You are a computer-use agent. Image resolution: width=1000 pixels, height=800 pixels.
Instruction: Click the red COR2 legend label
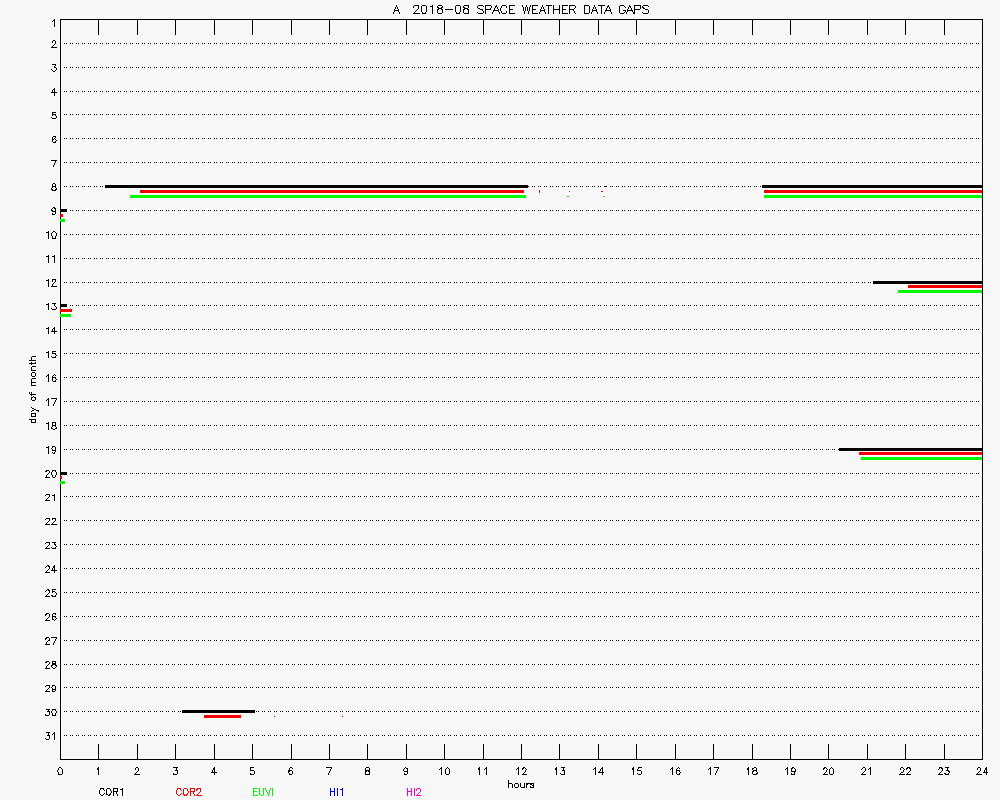(188, 792)
